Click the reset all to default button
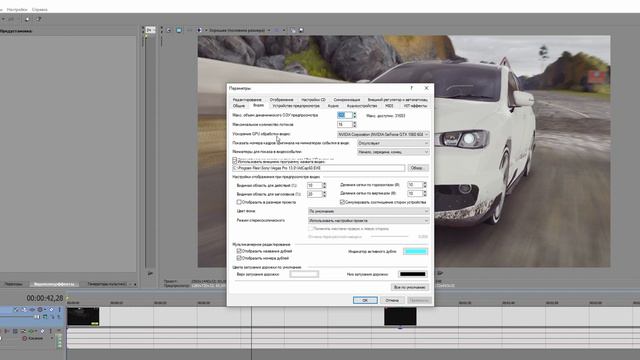640x360 pixels. point(409,287)
